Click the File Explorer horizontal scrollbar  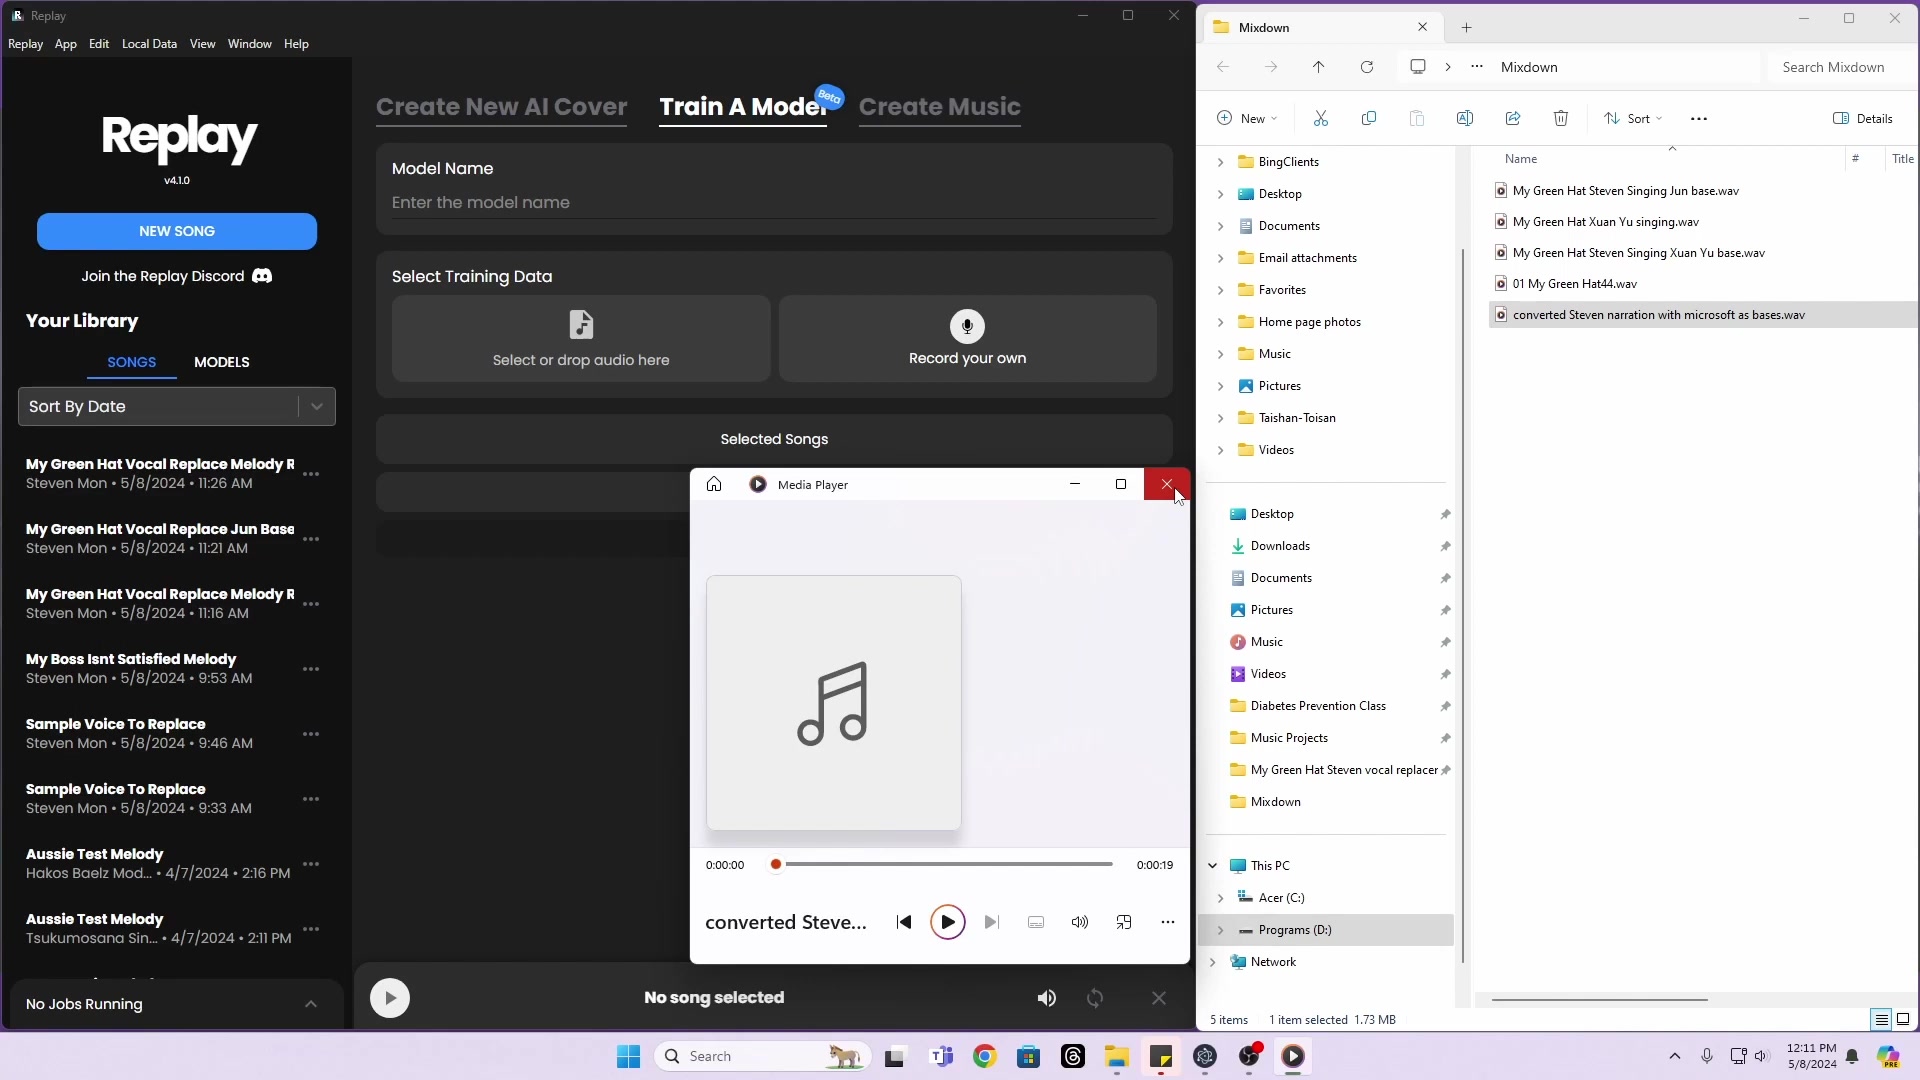coord(1600,999)
